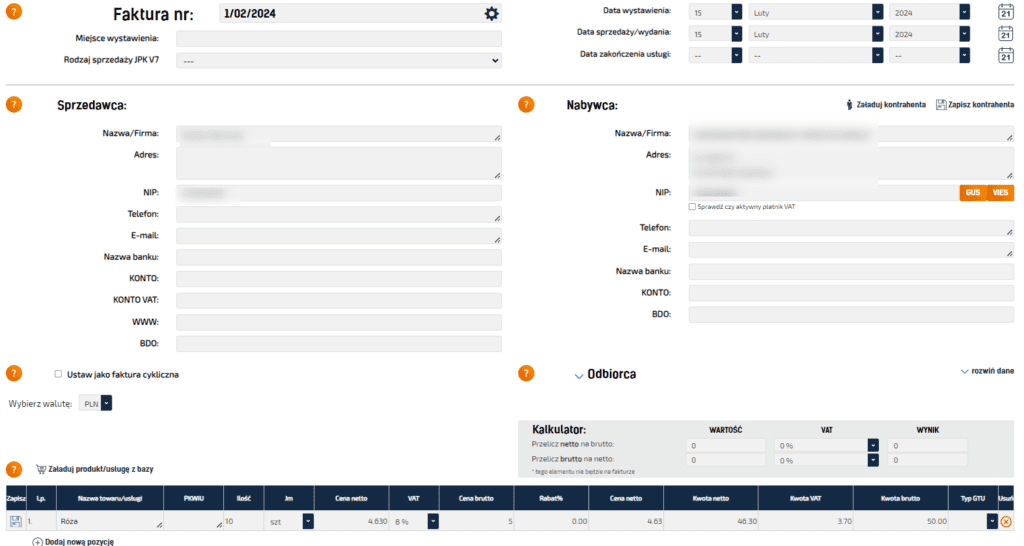Click the Miejsce wystawienia input field
Image resolution: width=1024 pixels, height=546 pixels.
[339, 38]
